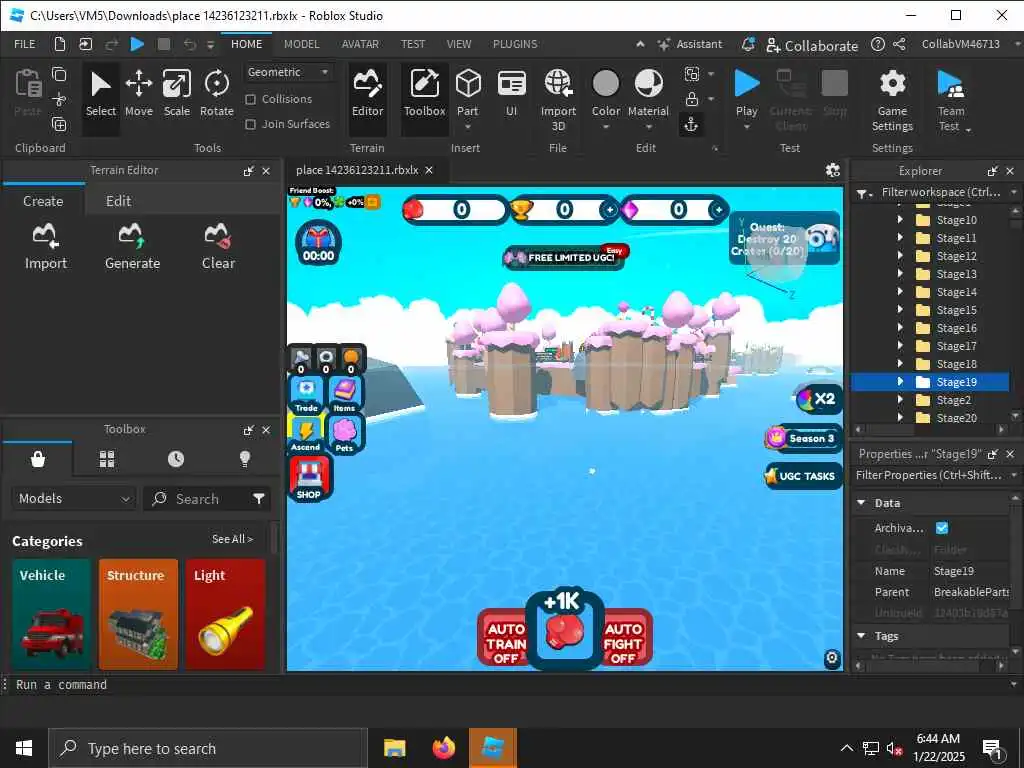The height and width of the screenshot is (768, 1024).
Task: Toggle the Archivable checkbox
Action: tap(942, 528)
